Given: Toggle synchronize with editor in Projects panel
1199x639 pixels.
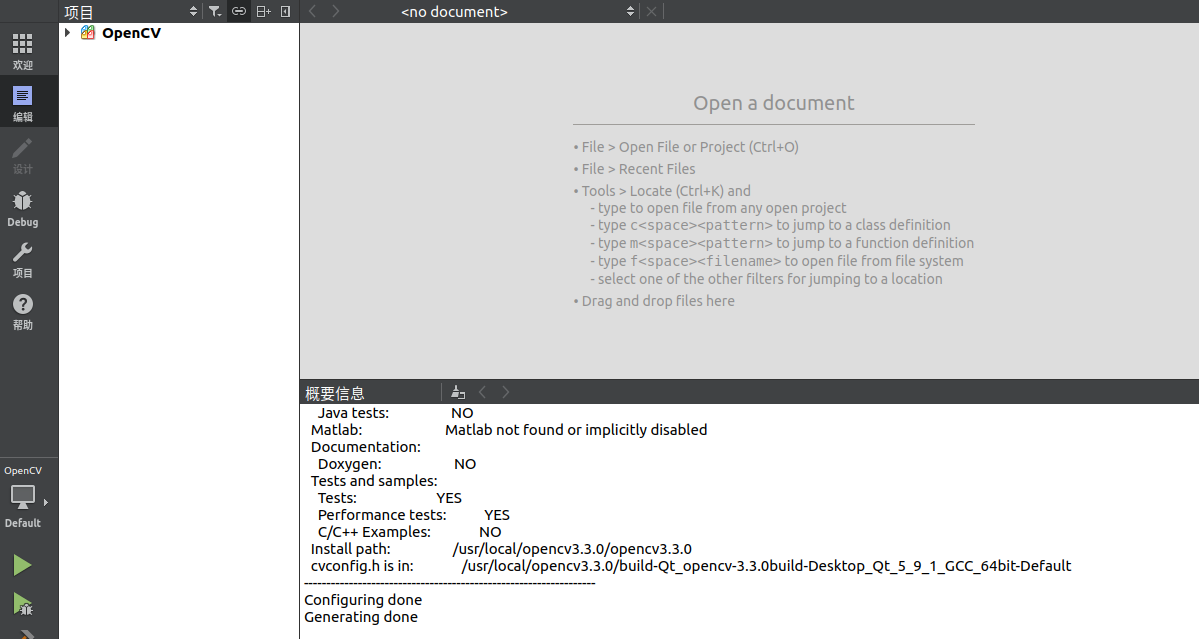Looking at the screenshot, I should tap(238, 11).
